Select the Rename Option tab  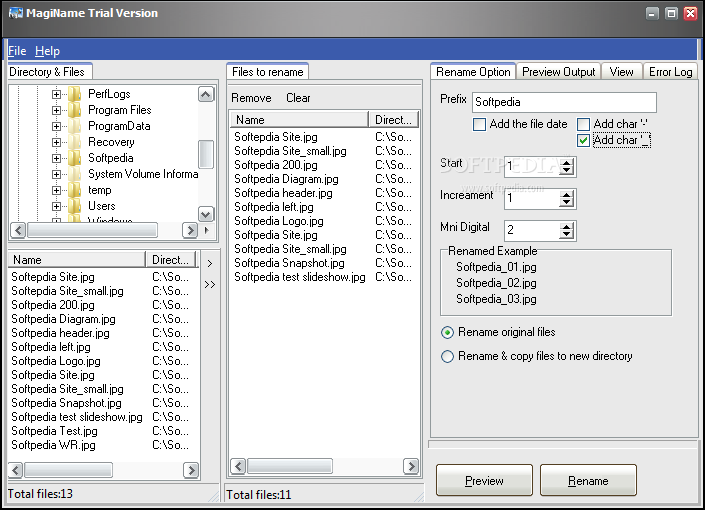(473, 72)
